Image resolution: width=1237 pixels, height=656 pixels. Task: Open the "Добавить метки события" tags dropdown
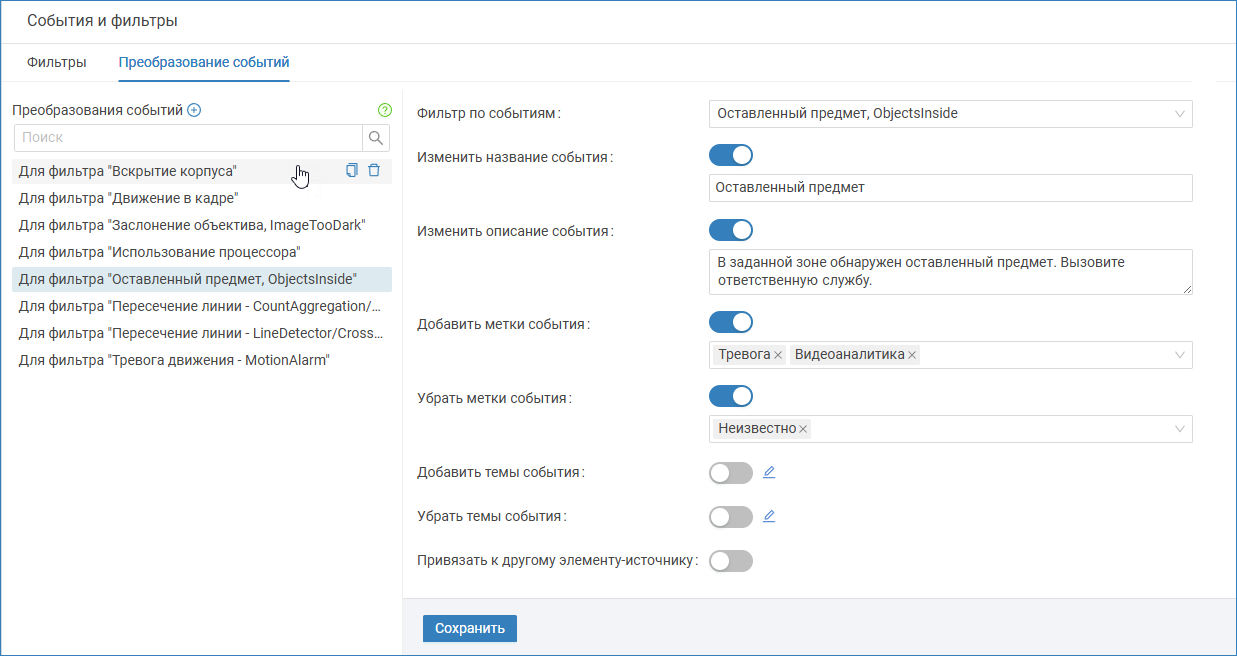[1179, 355]
